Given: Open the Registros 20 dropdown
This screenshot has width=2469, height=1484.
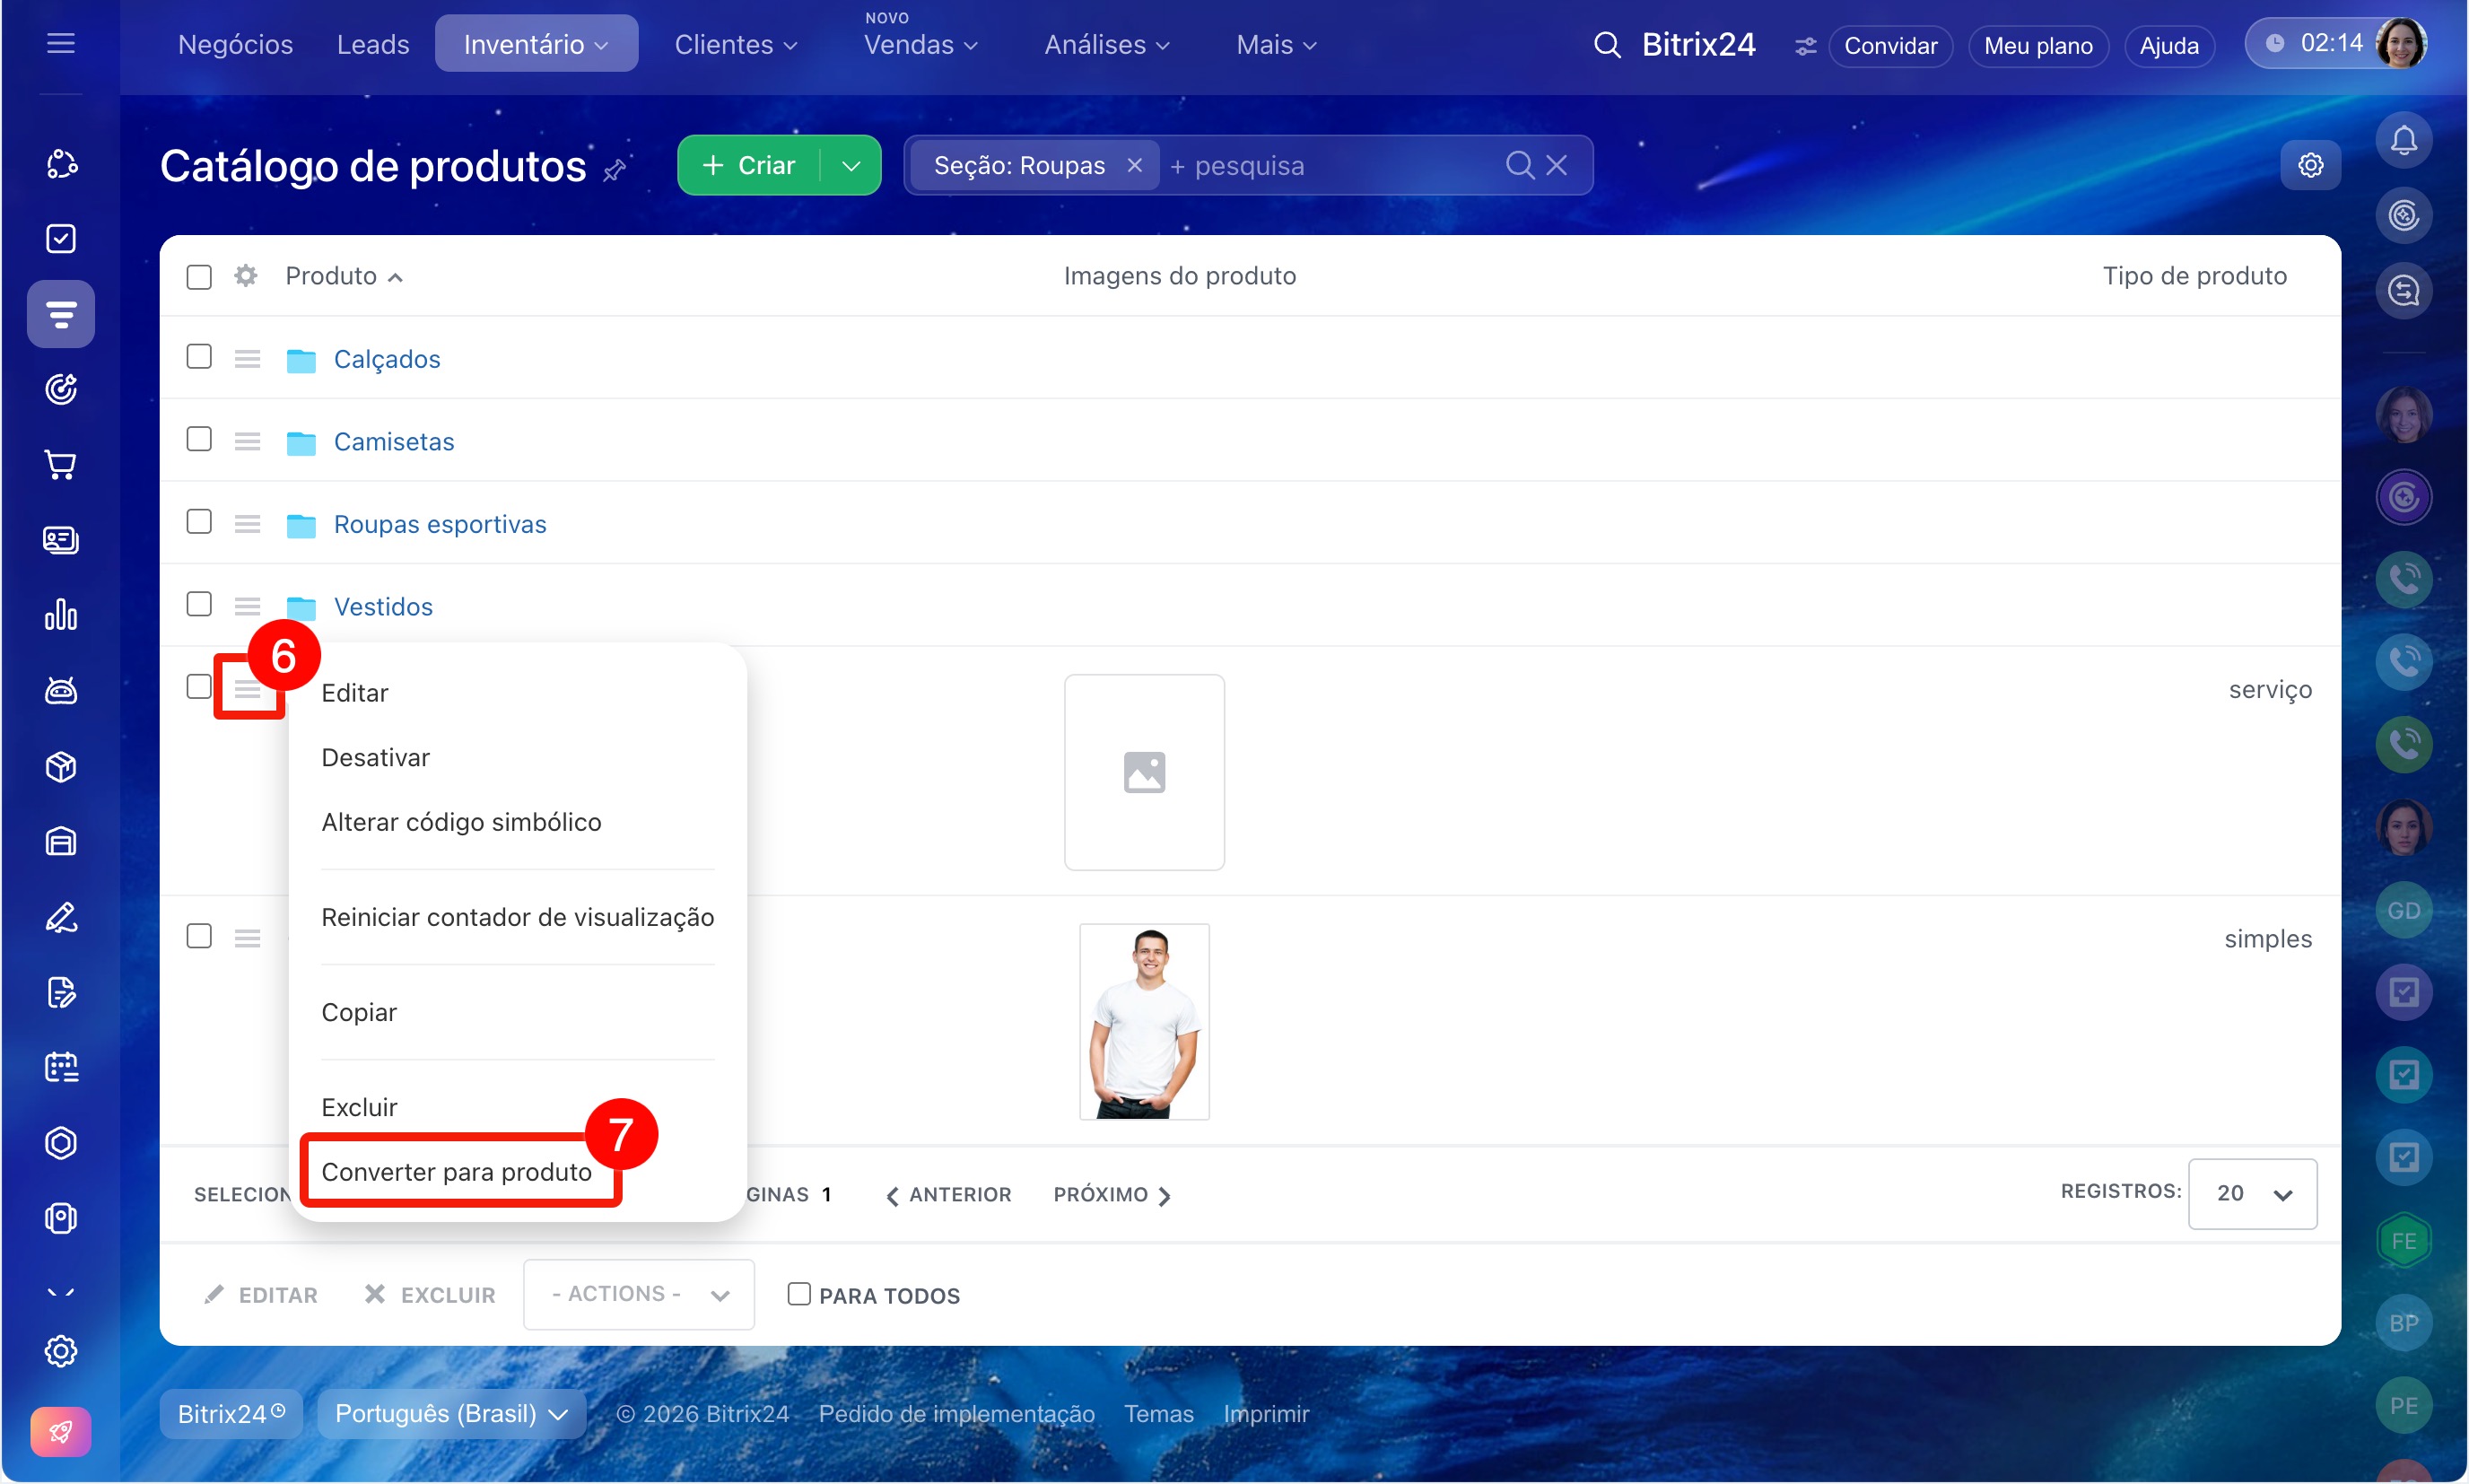Looking at the screenshot, I should (2251, 1193).
